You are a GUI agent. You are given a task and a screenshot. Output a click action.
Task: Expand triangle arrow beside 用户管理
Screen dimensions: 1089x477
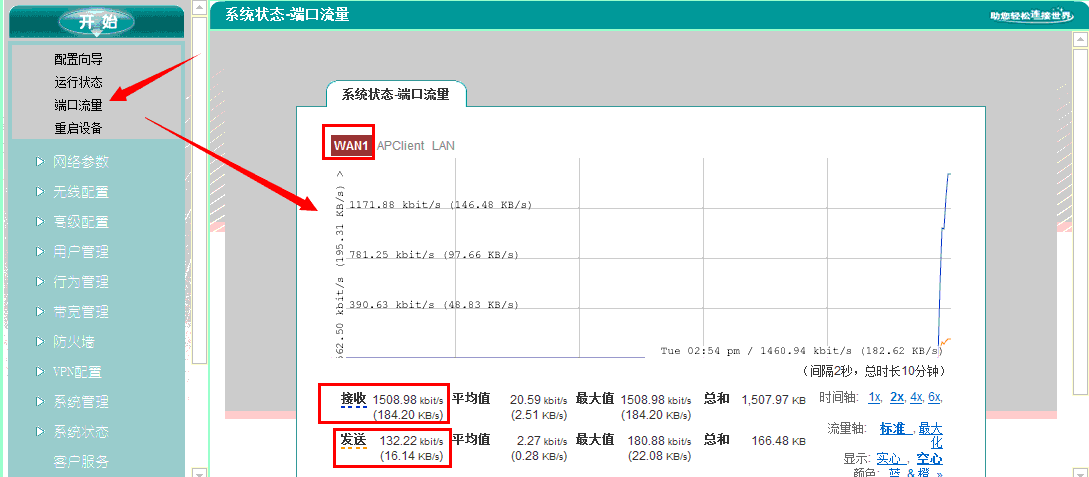coord(40,251)
